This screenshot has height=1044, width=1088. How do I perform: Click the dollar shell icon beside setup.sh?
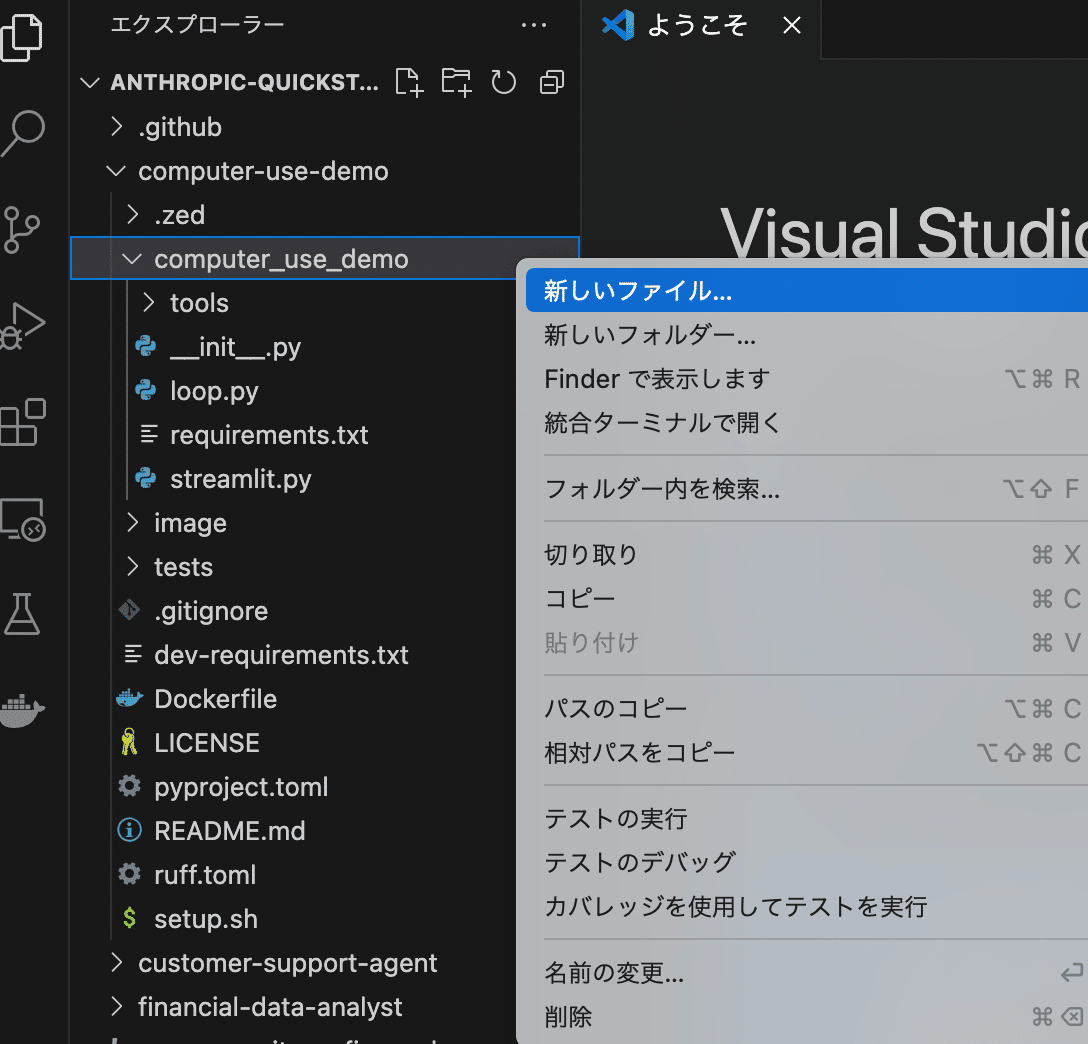129,918
